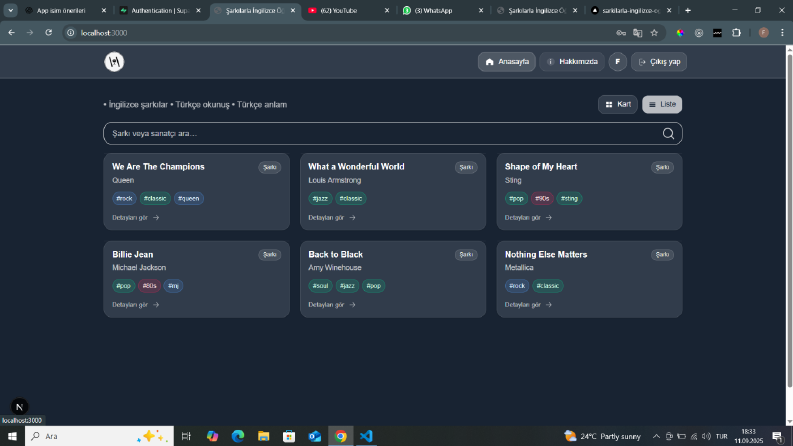Viewport: 793px width, 446px height.
Task: Click the magnifier search icon
Action: [668, 133]
